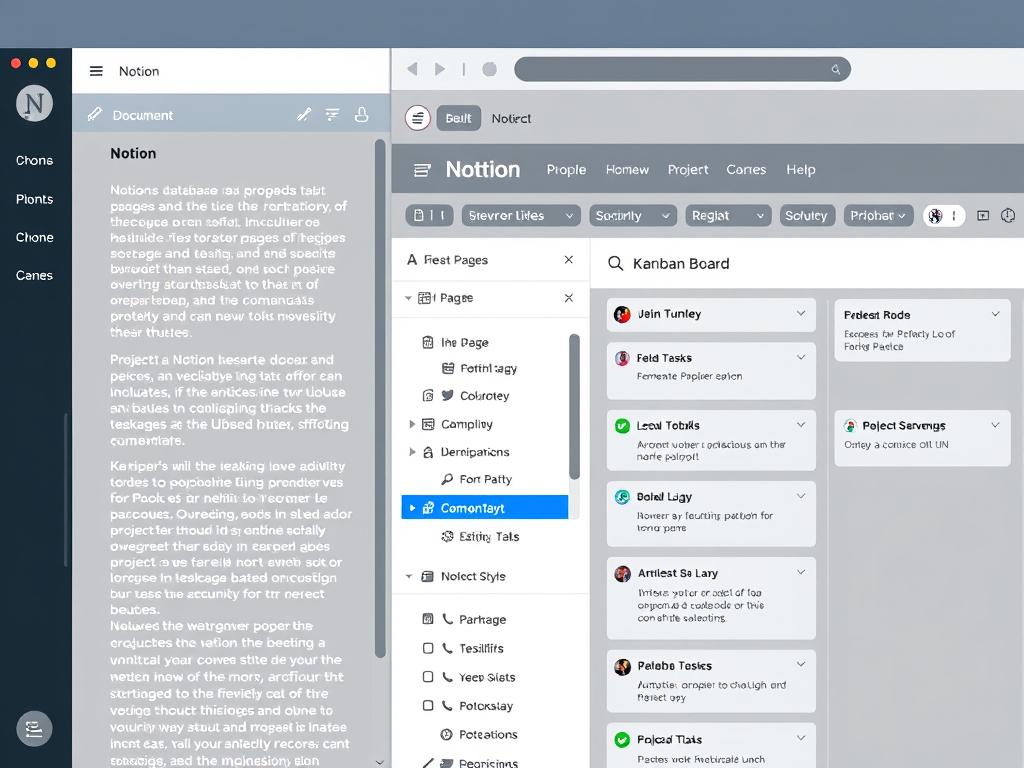The width and height of the screenshot is (1024, 768).
Task: Click the globe avatar pill in filter bar
Action: (x=944, y=216)
